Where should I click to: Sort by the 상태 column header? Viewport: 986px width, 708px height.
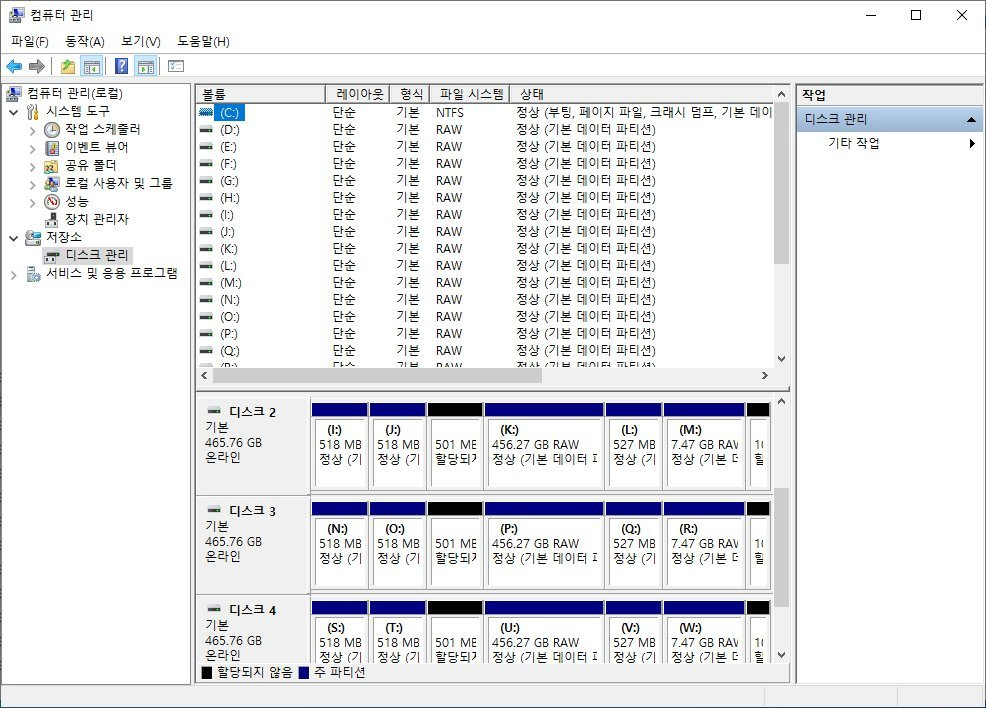coord(641,94)
